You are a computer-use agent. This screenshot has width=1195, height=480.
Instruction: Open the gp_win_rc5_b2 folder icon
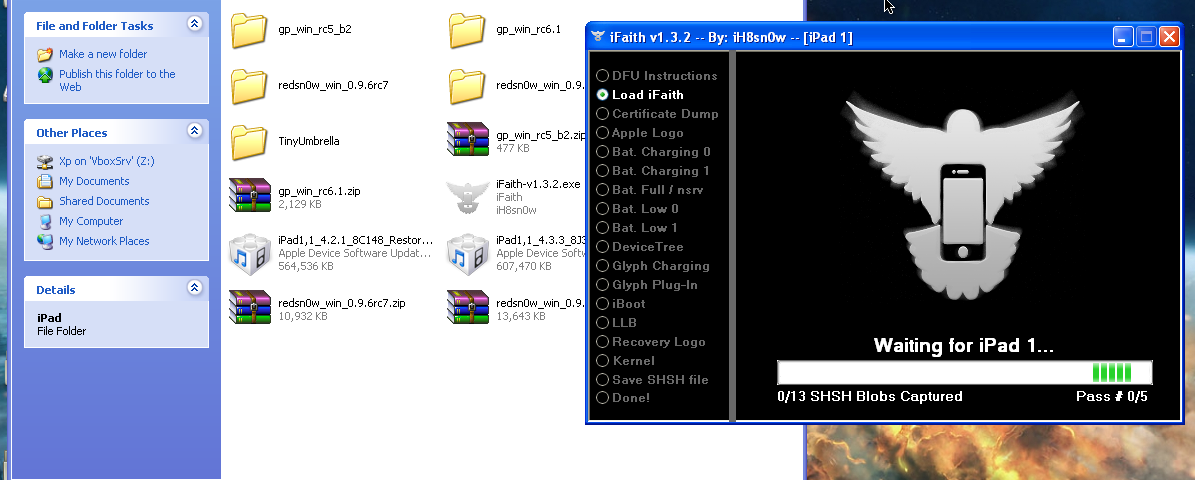[249, 30]
